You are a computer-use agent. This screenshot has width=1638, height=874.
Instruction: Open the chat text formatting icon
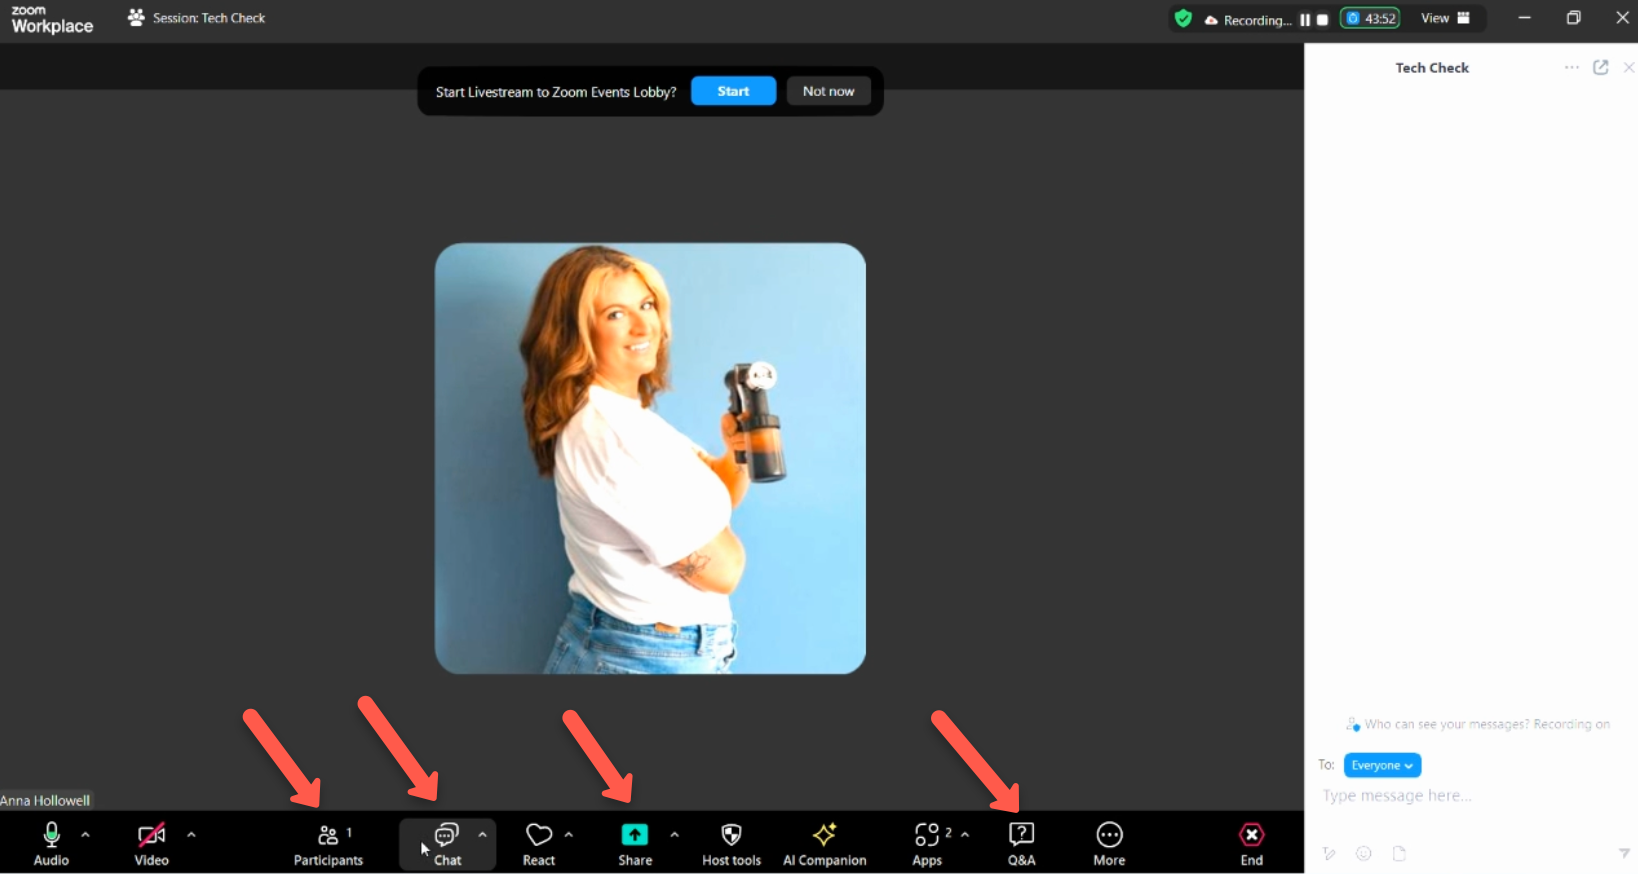[x=1329, y=853]
